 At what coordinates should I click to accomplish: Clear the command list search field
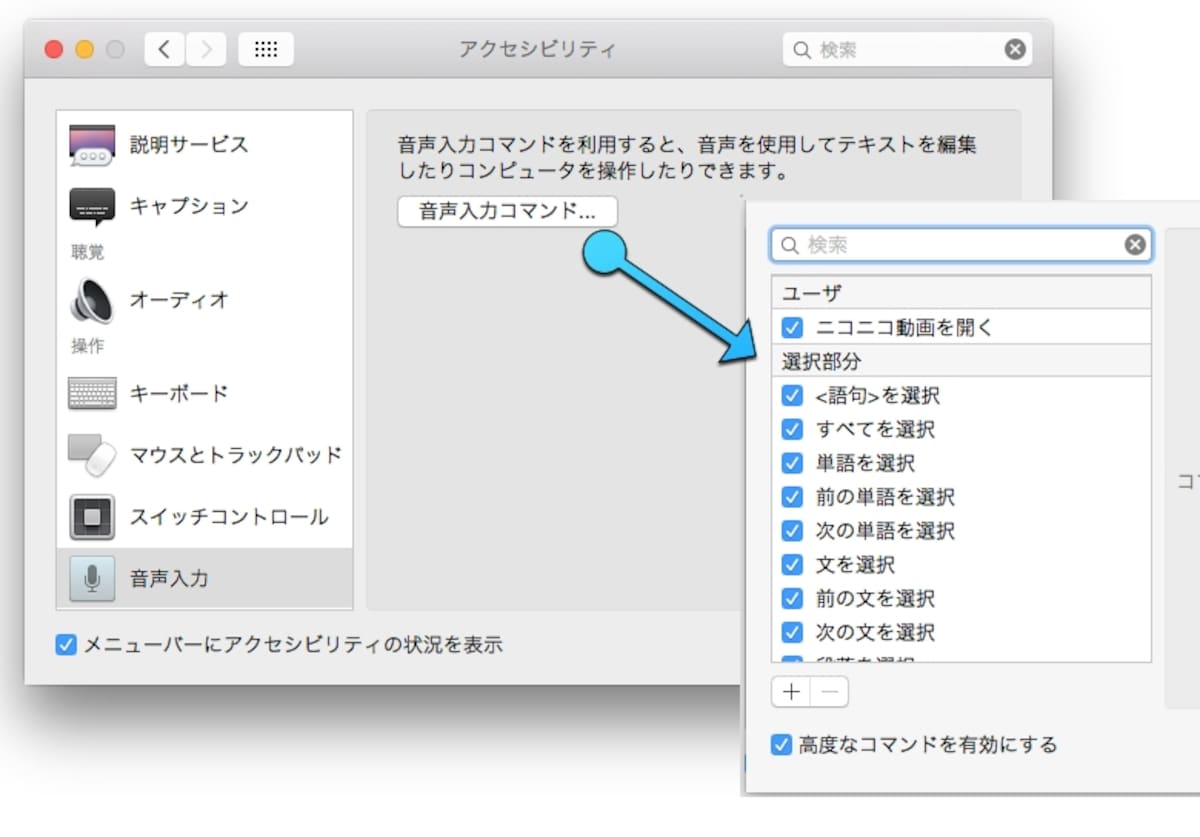(x=1135, y=245)
